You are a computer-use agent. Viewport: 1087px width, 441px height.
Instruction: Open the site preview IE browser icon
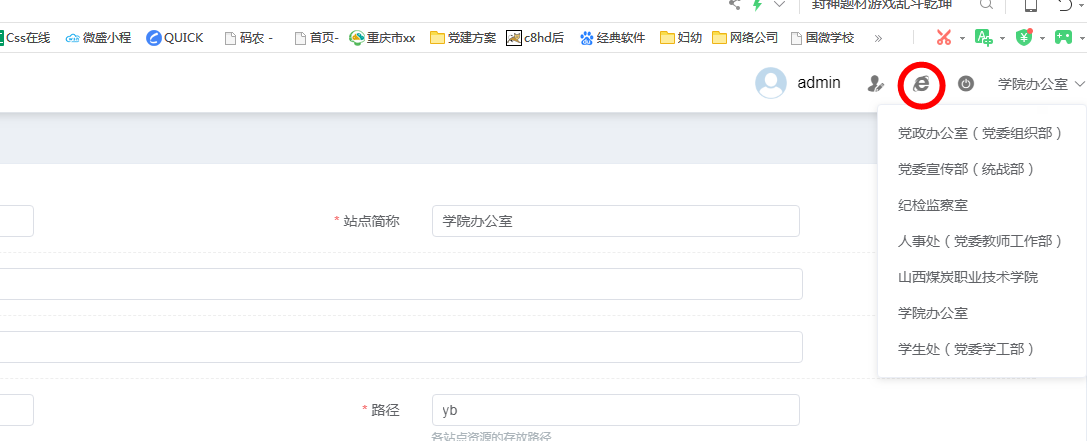921,84
